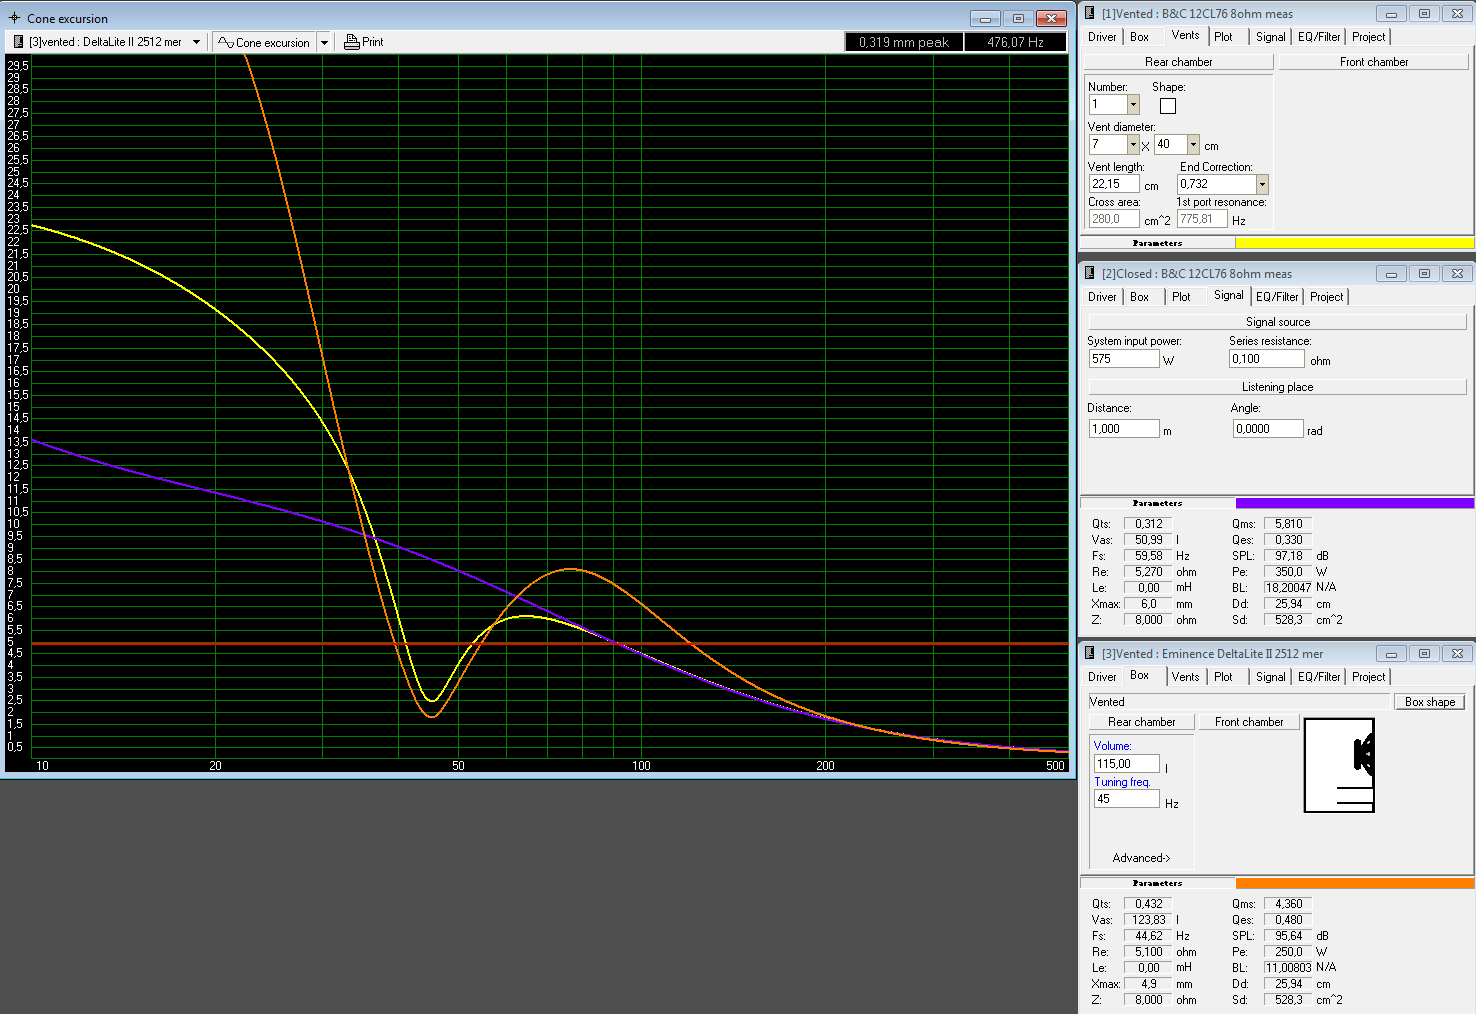Click the Cone excursion graph type icon
The height and width of the screenshot is (1014, 1476).
point(226,42)
